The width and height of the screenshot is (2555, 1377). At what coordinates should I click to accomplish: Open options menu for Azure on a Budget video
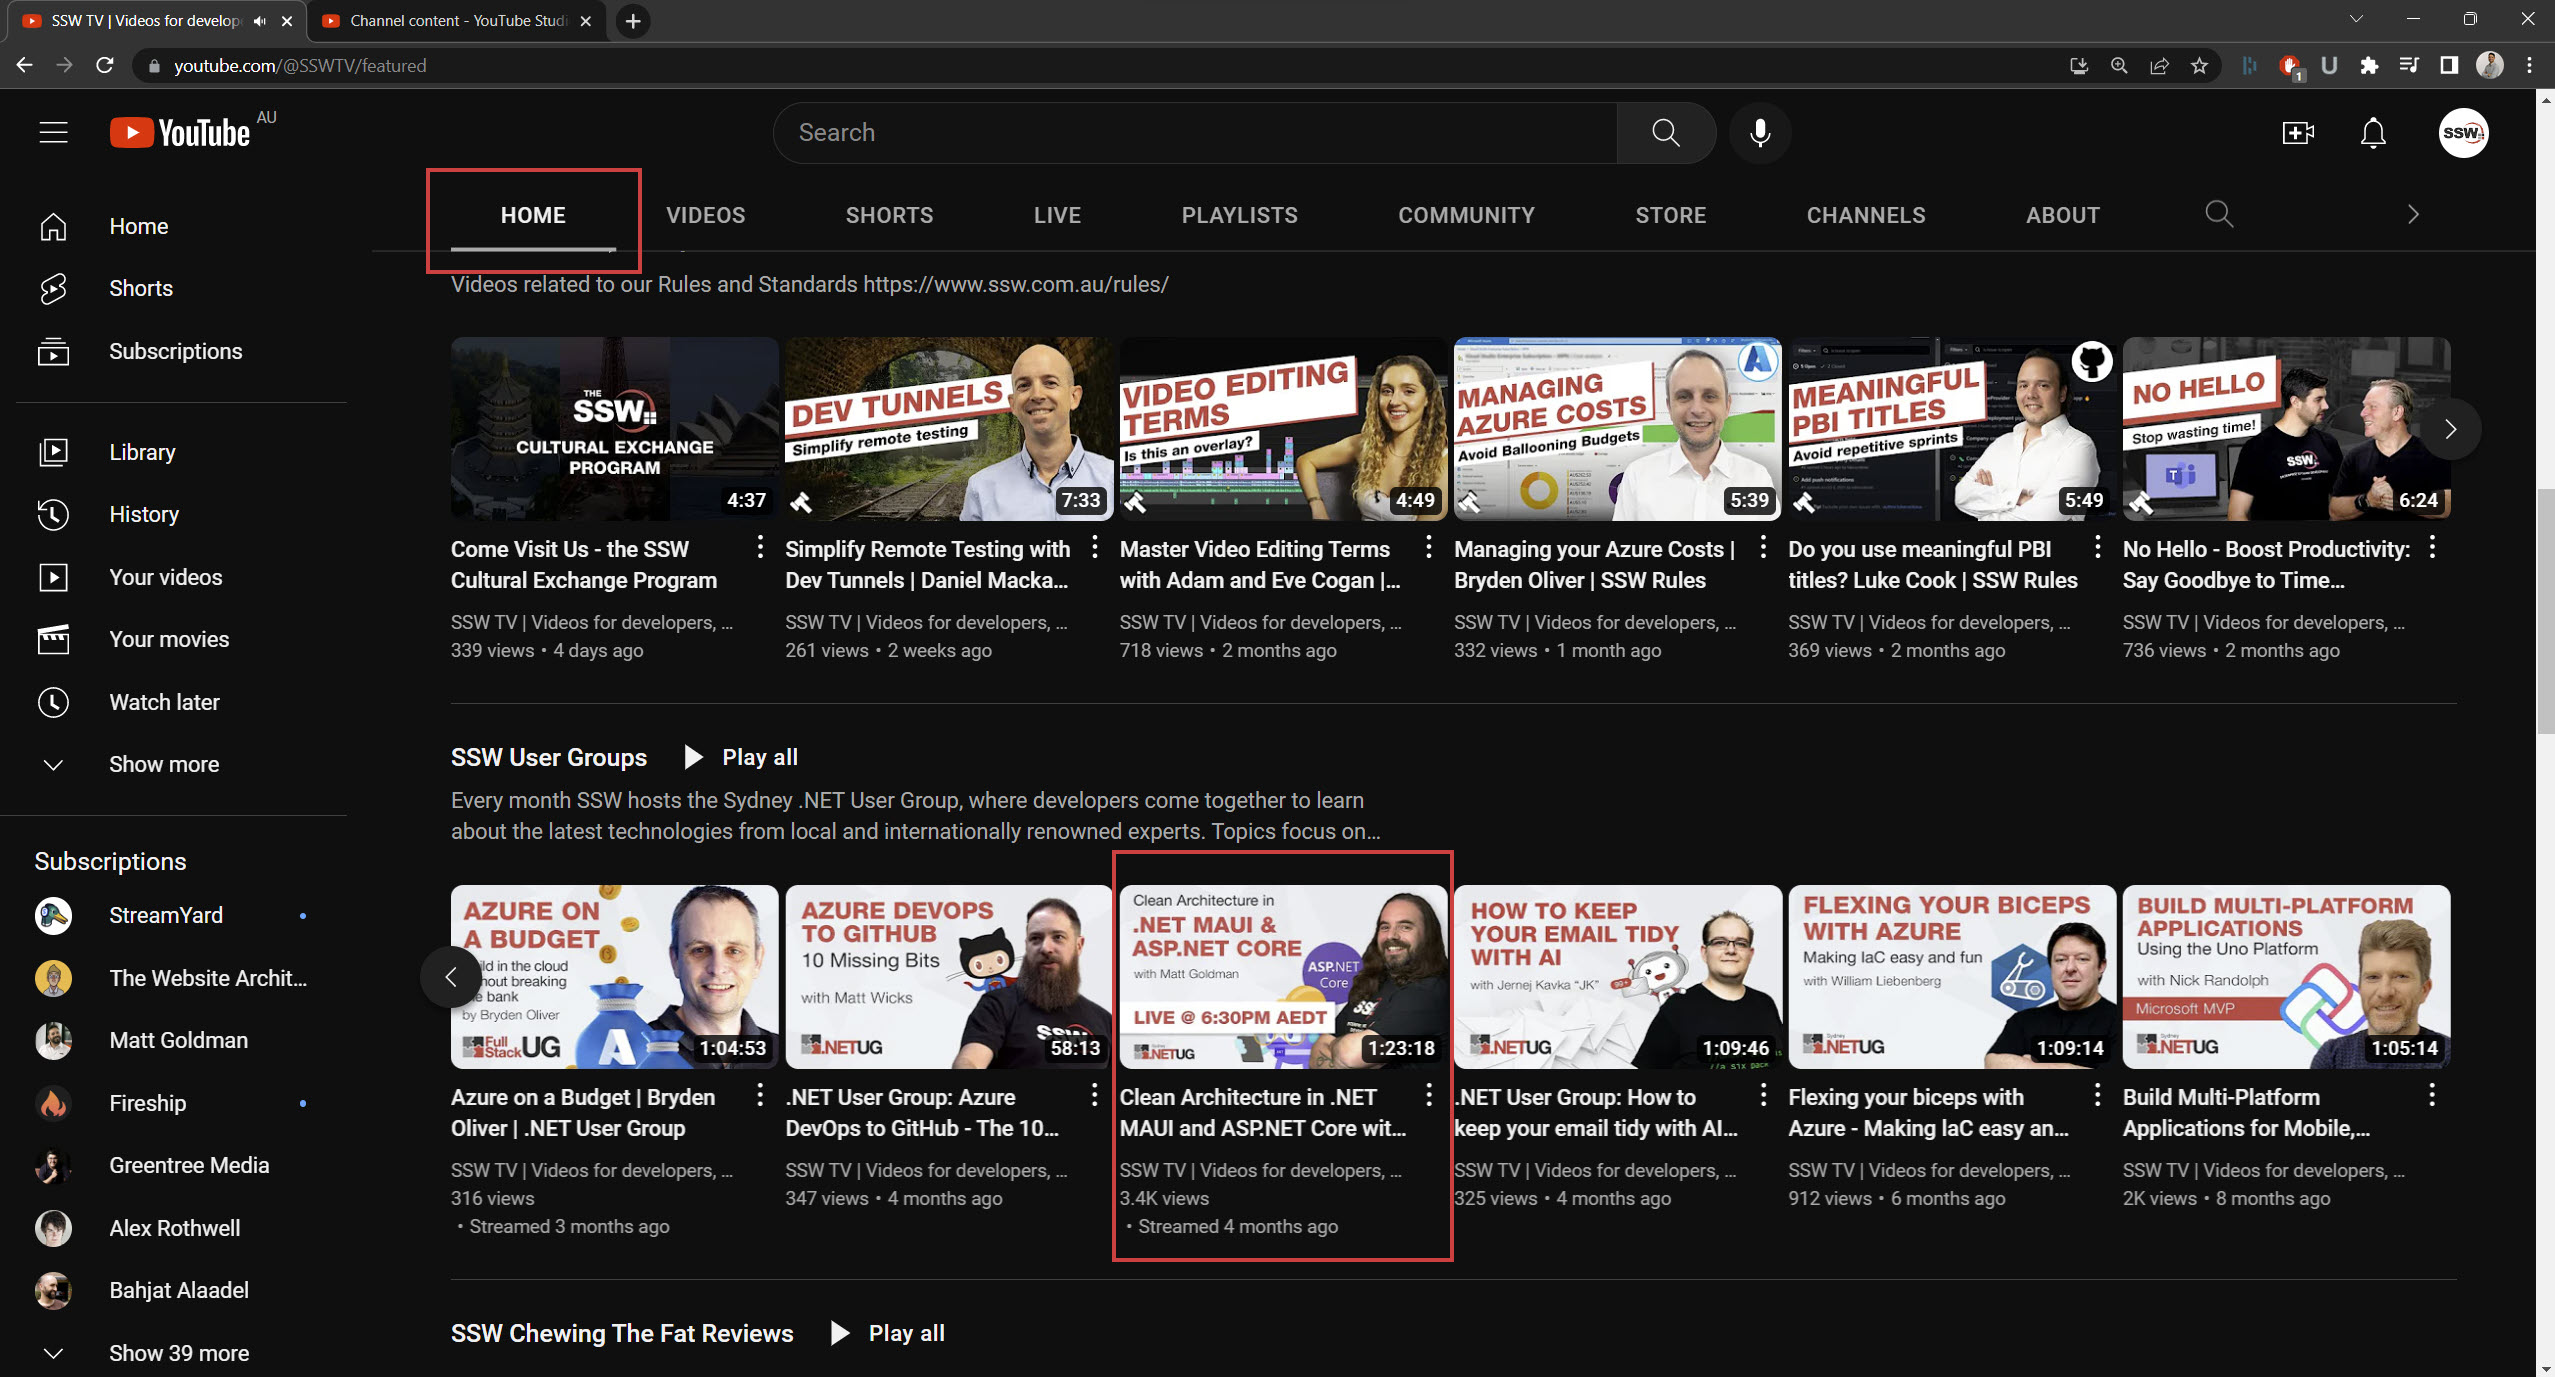click(760, 1096)
